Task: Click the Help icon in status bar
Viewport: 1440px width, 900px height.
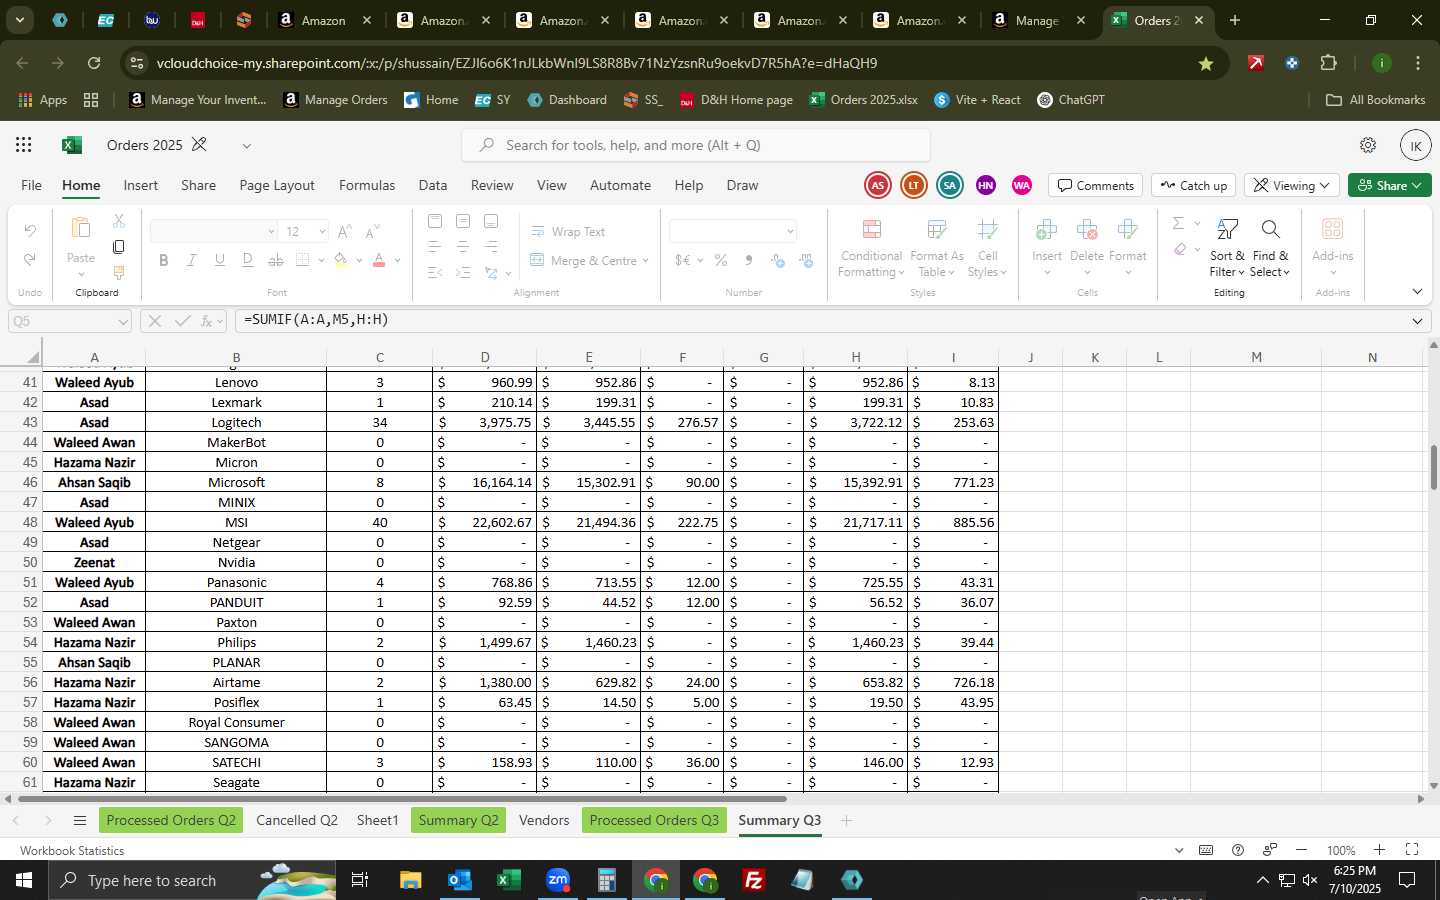Action: pyautogui.click(x=1238, y=850)
